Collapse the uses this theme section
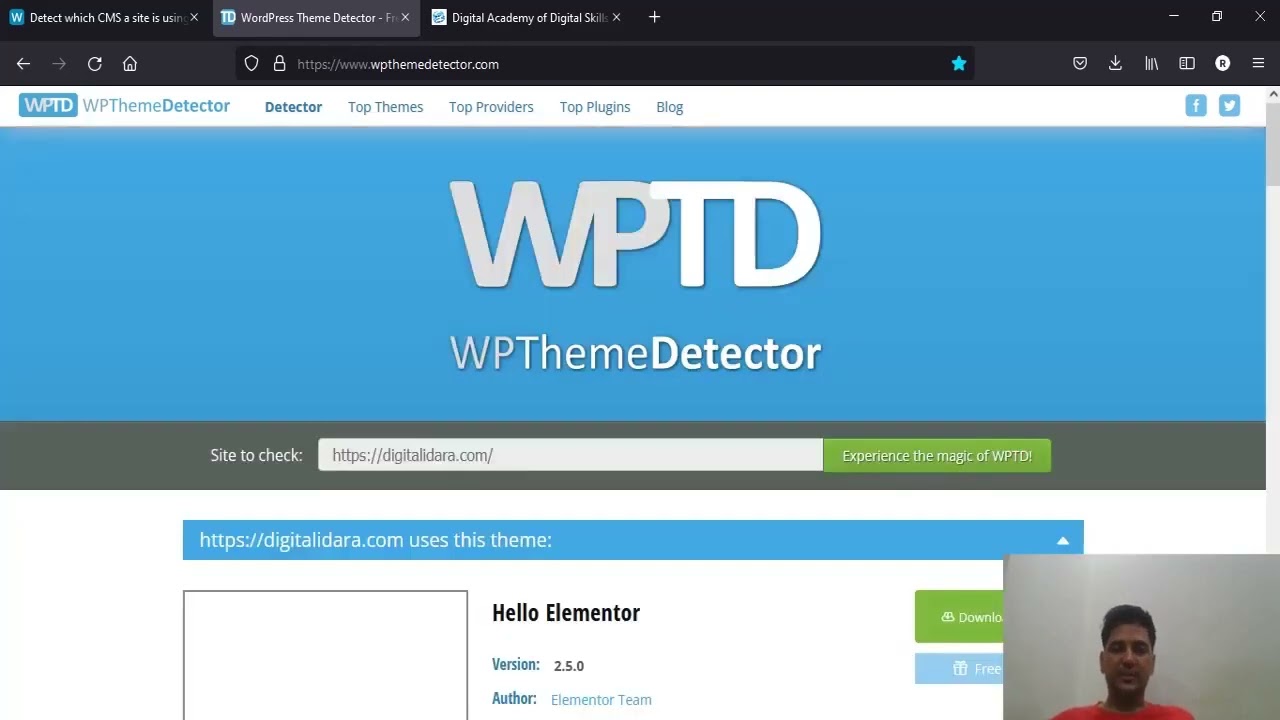The image size is (1280, 720). point(1062,540)
